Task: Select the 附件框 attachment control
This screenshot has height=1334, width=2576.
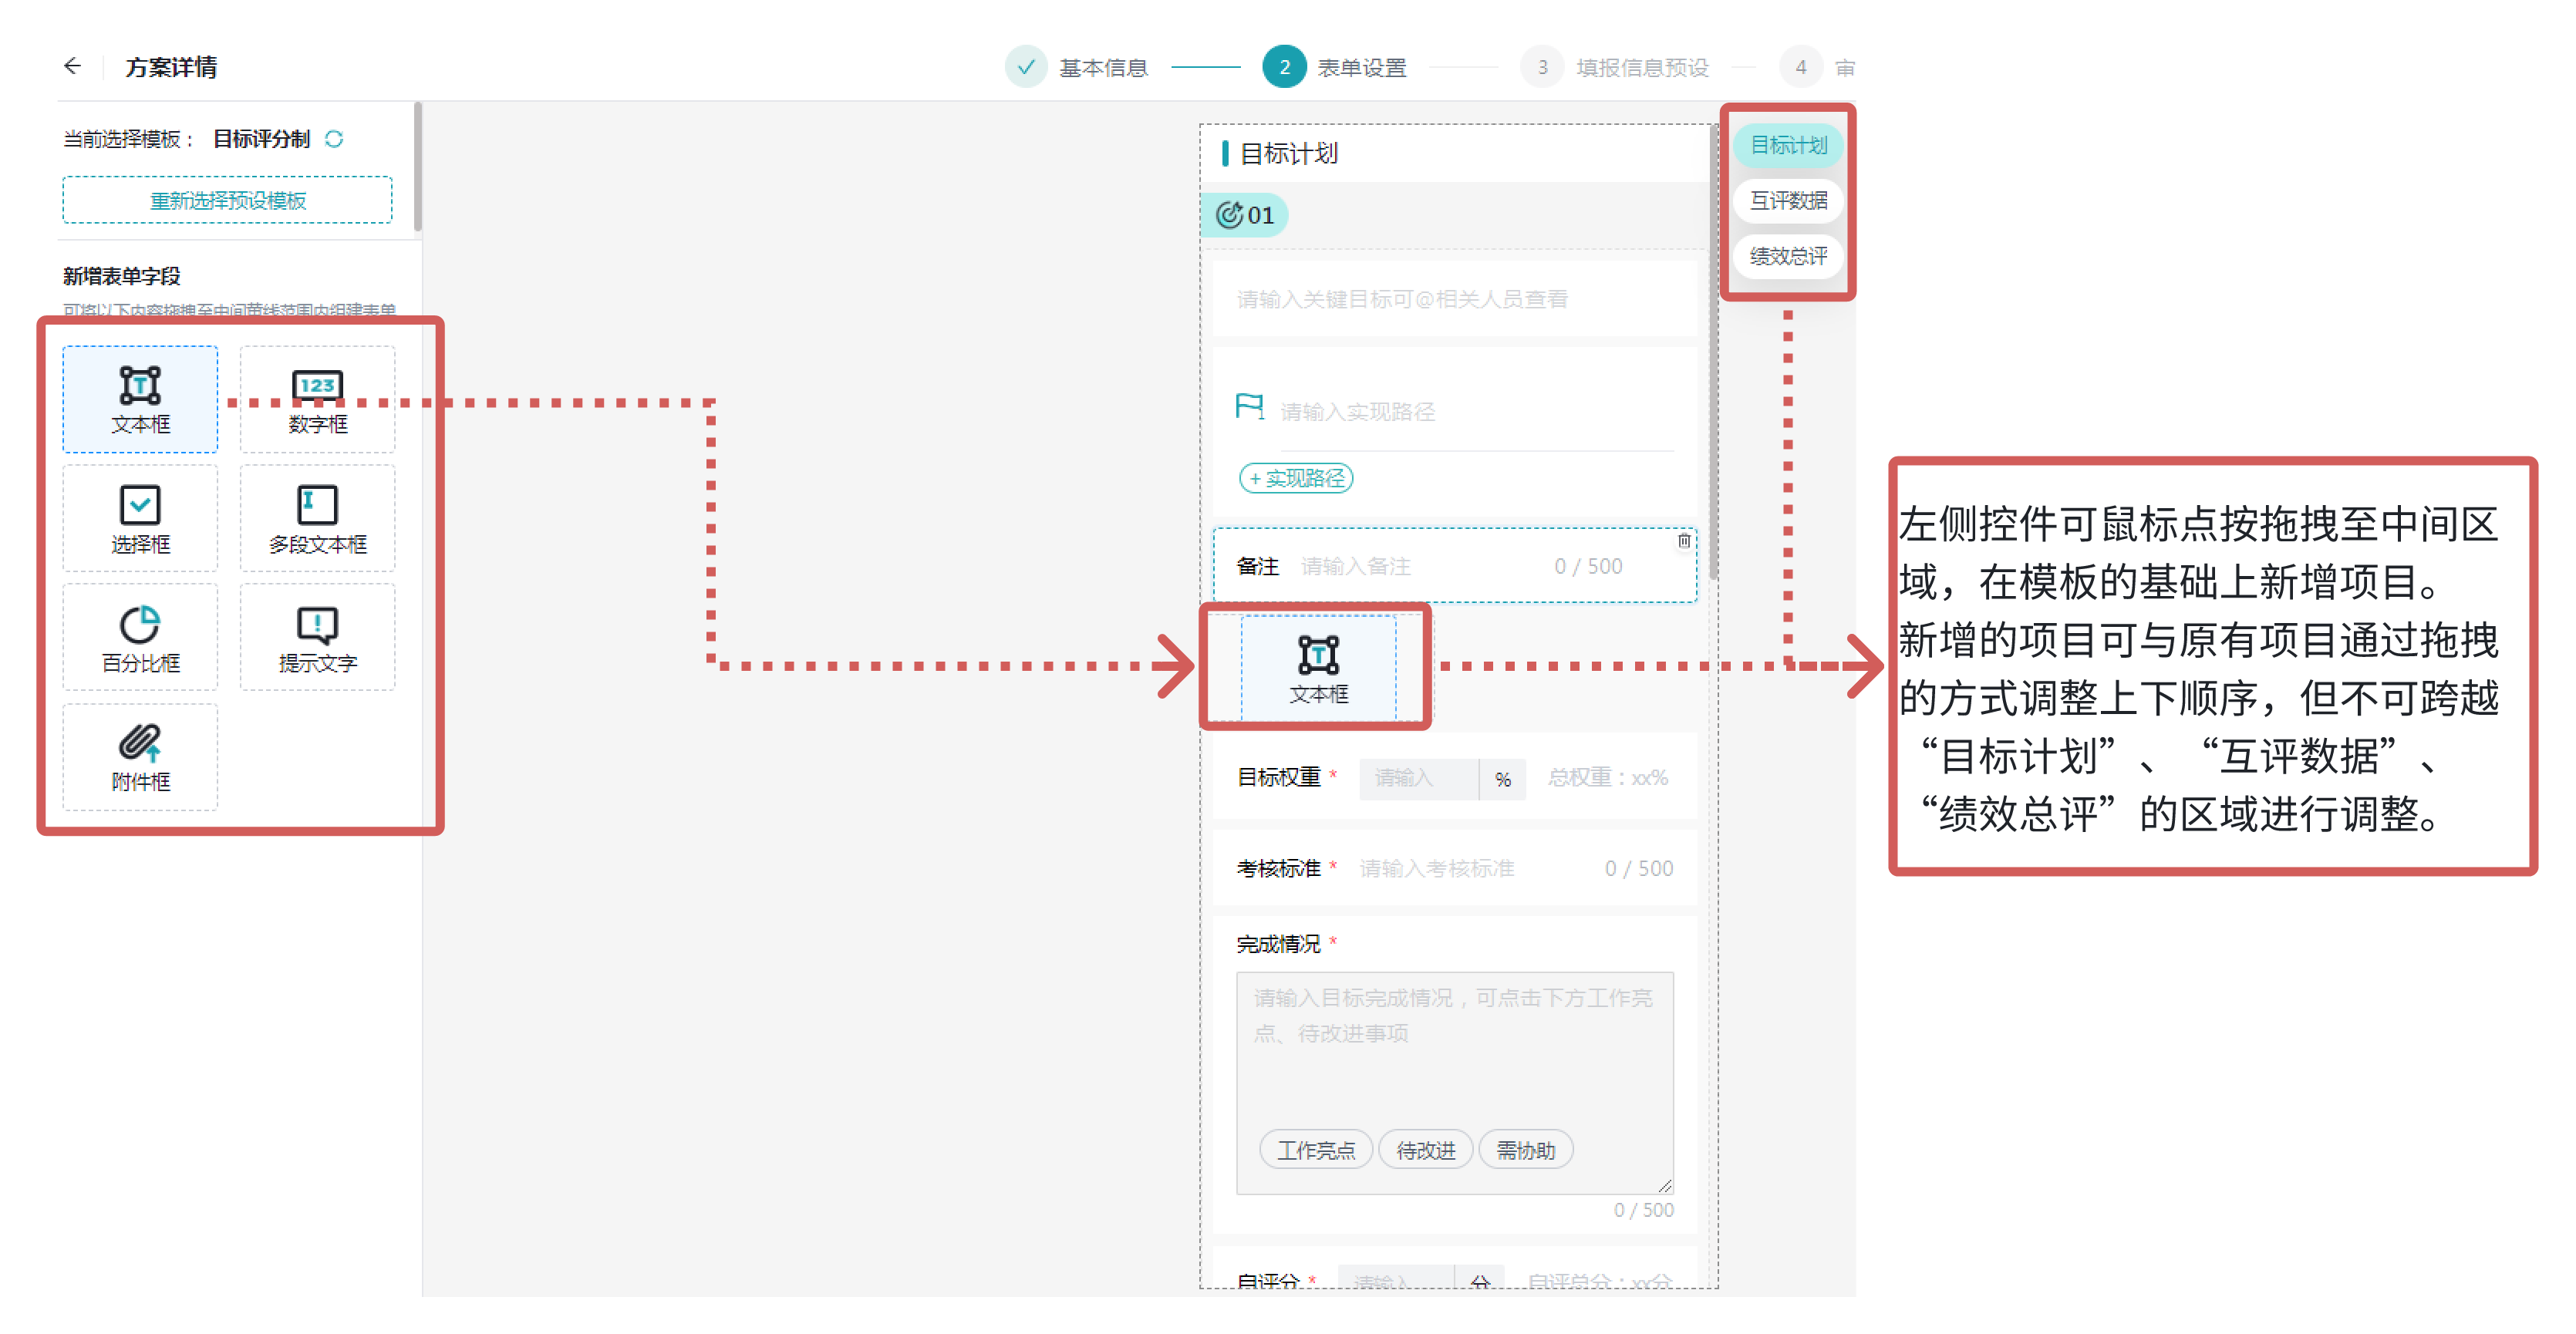Action: pos(140,757)
